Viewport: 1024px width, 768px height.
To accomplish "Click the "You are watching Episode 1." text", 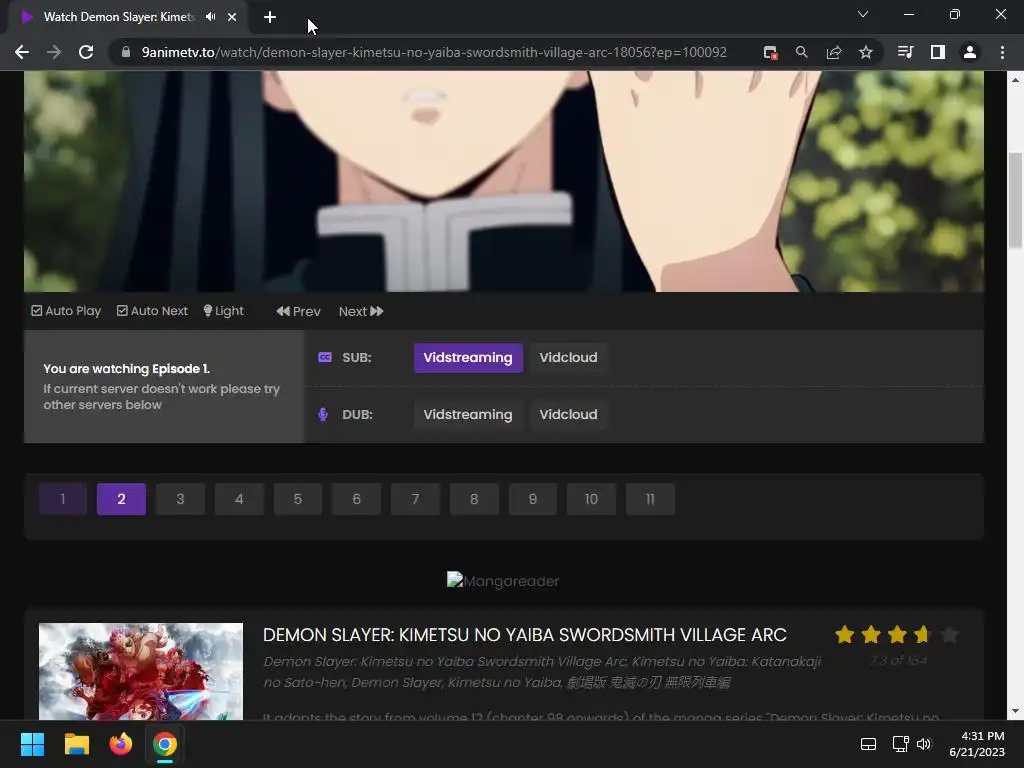I will tap(126, 369).
